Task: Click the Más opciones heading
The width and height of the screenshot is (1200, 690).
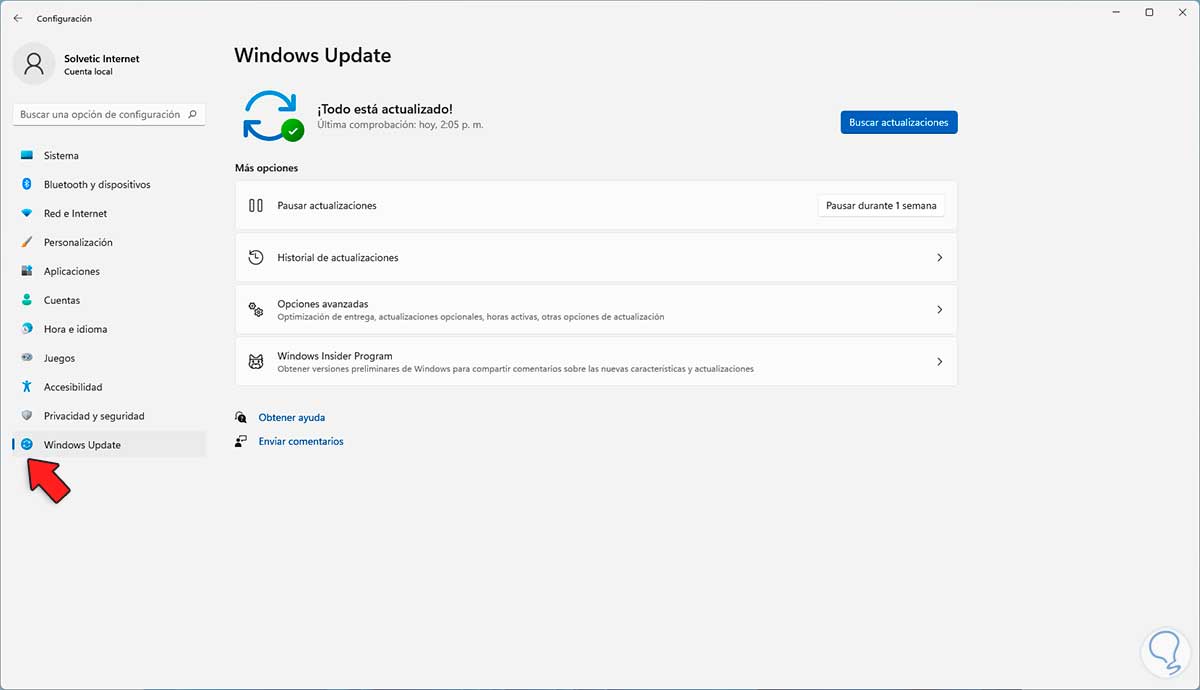Action: (267, 169)
